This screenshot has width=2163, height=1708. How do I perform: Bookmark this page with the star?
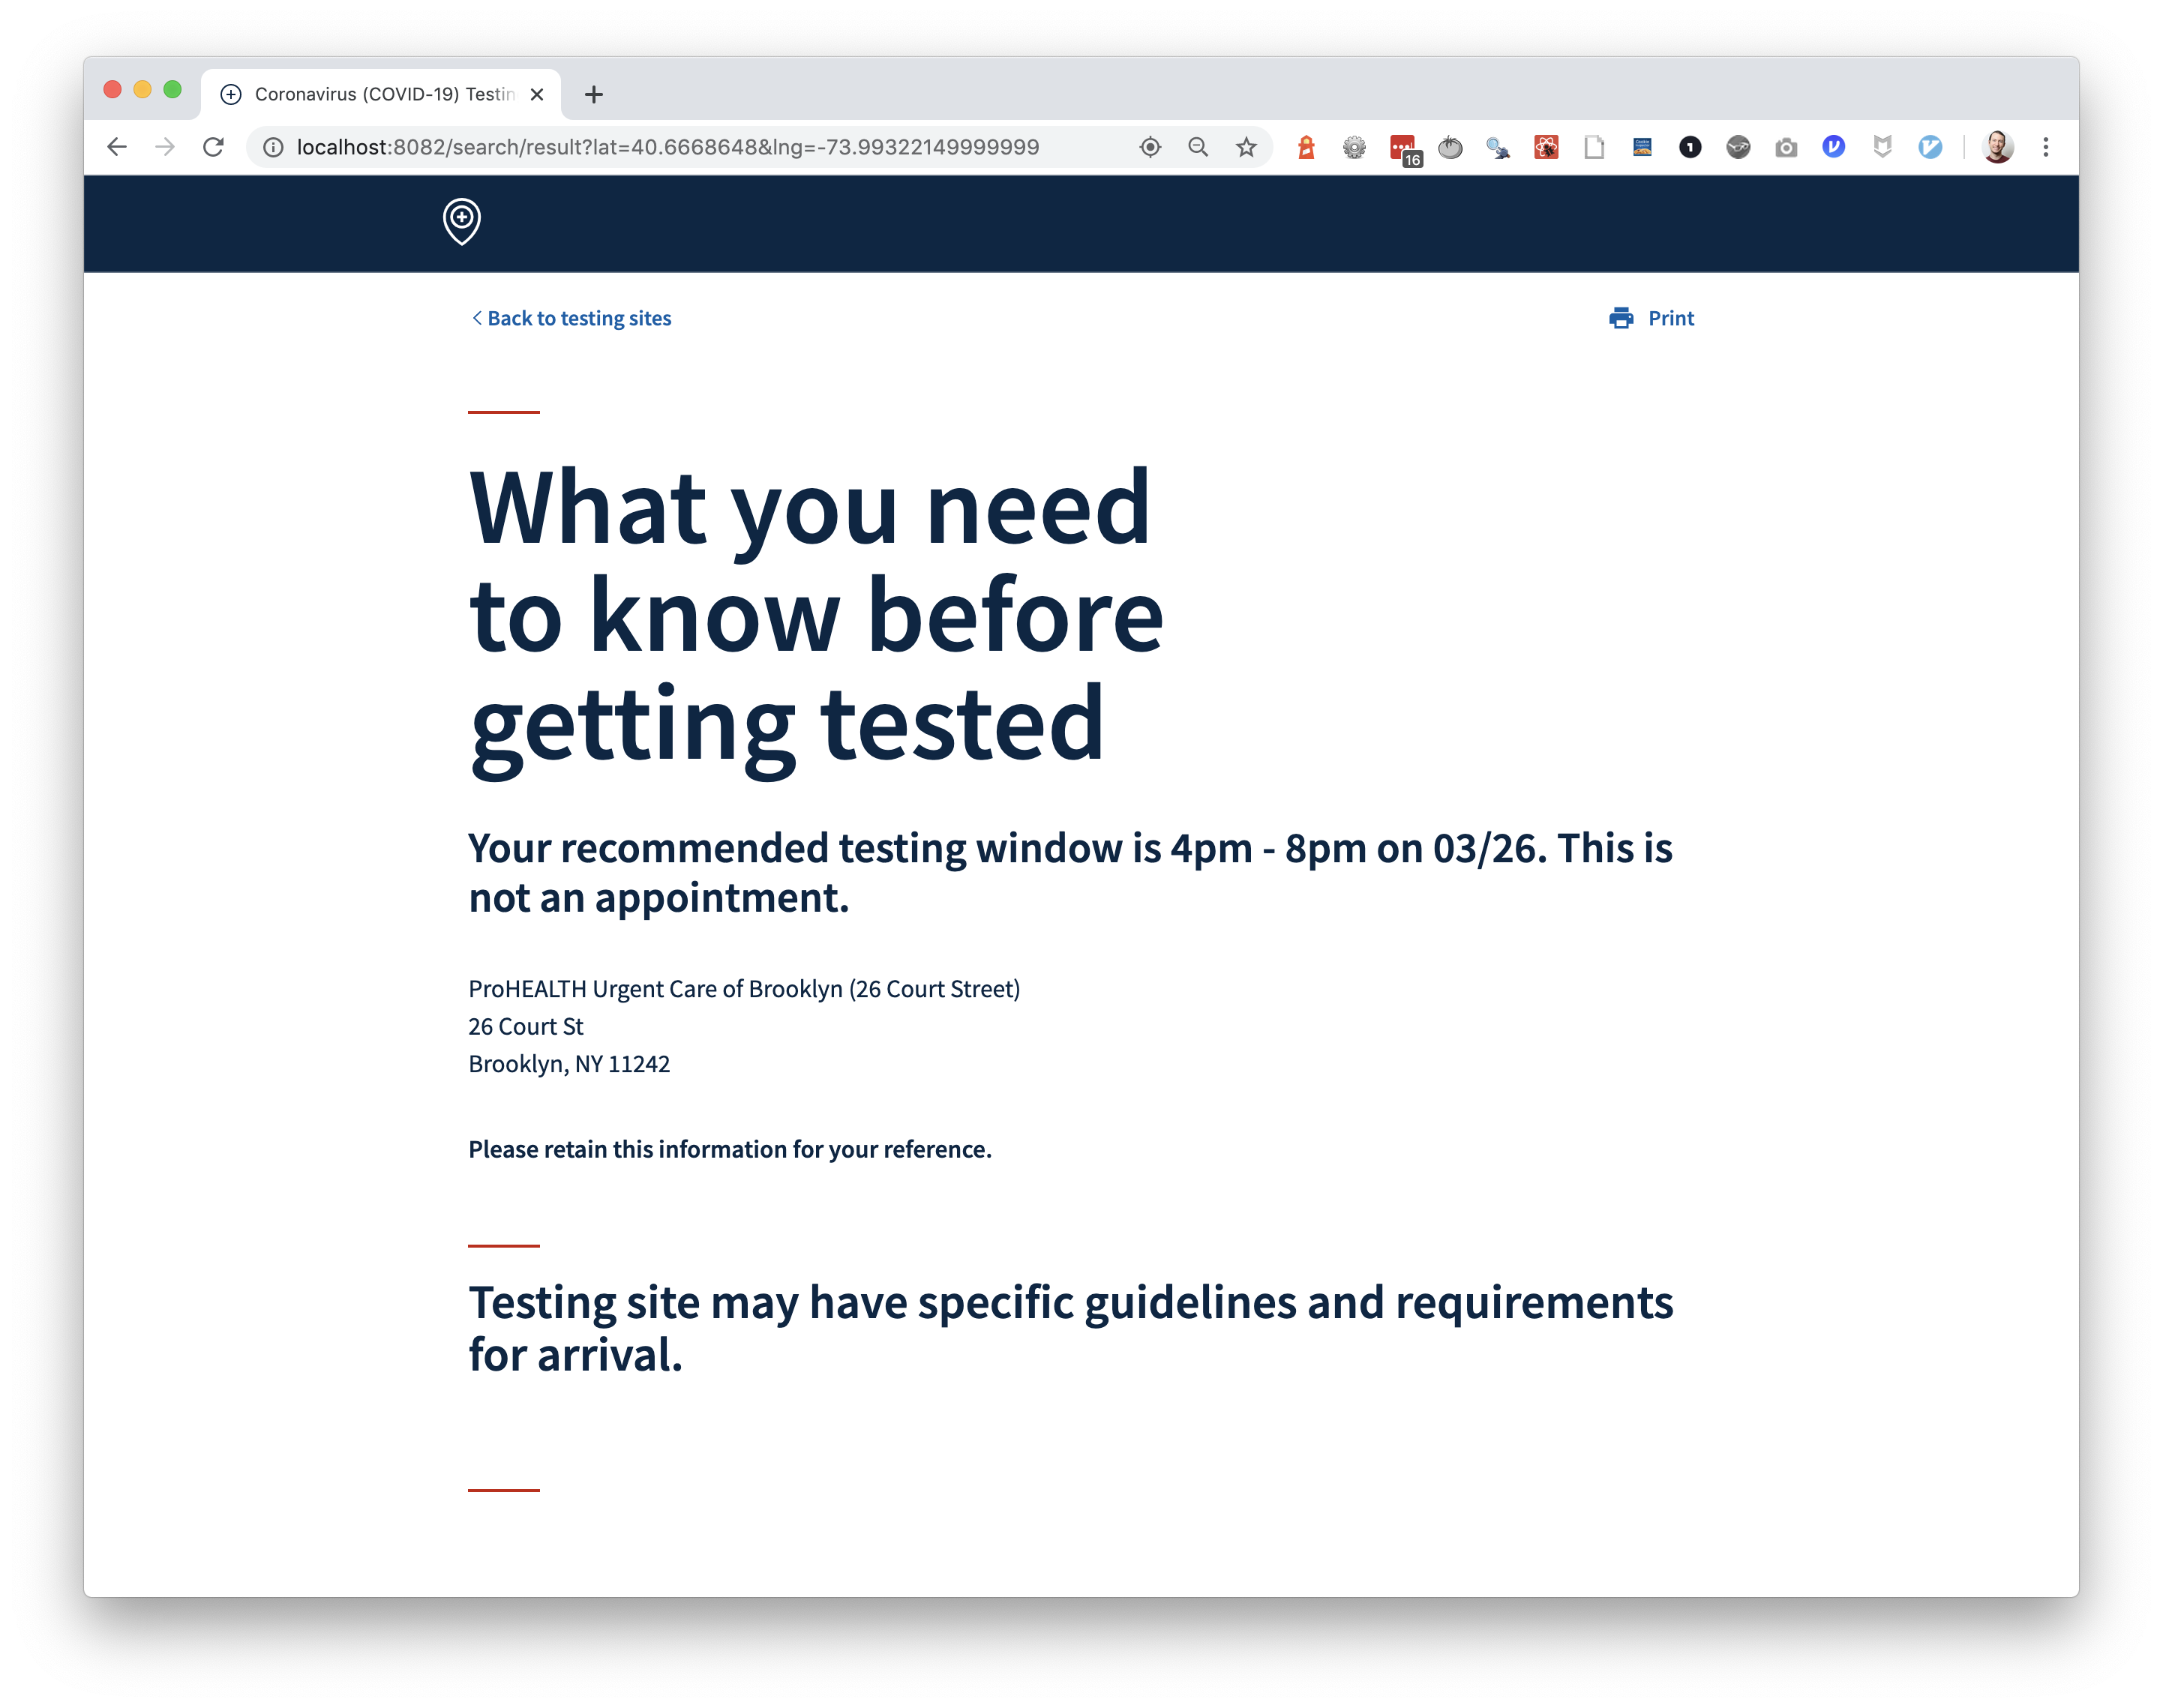point(1246,148)
